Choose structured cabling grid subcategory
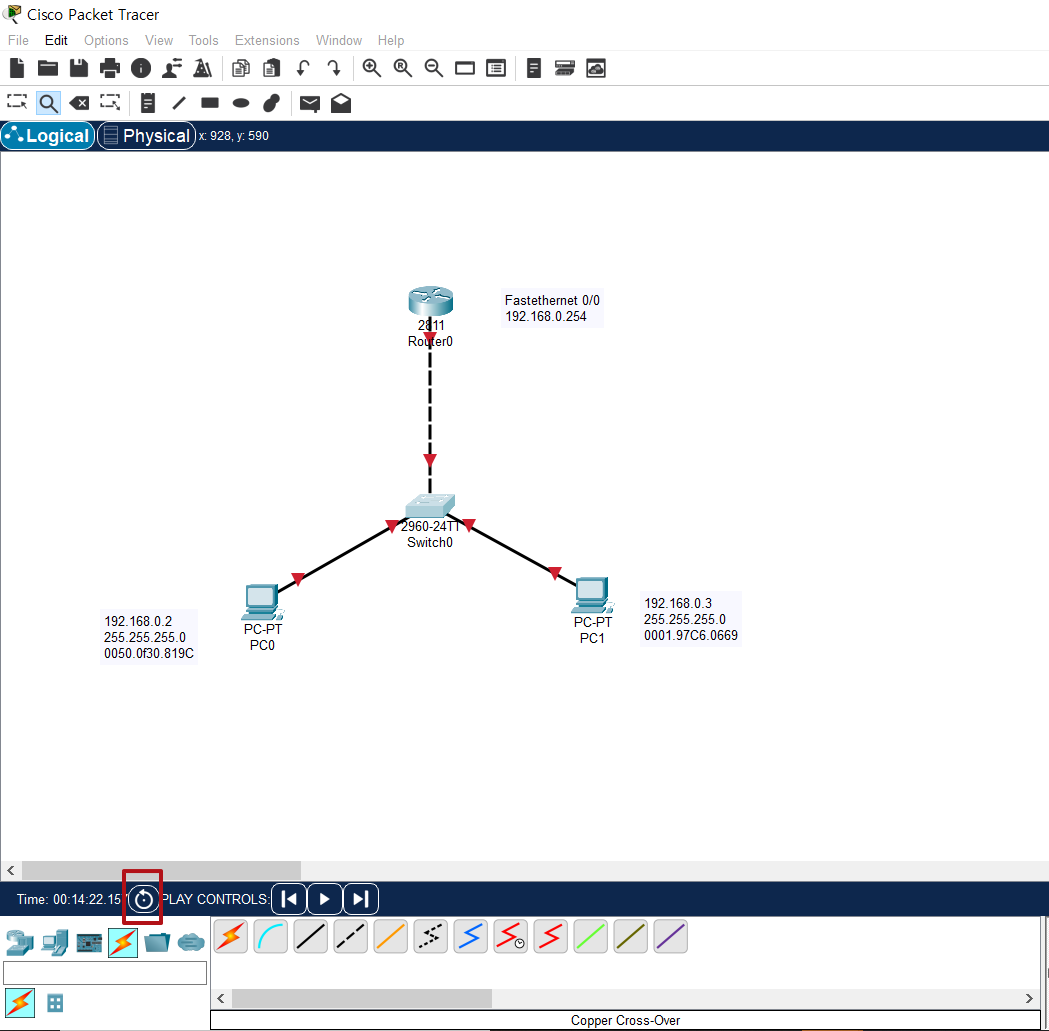Image resolution: width=1049 pixels, height=1031 pixels. 55,1003
